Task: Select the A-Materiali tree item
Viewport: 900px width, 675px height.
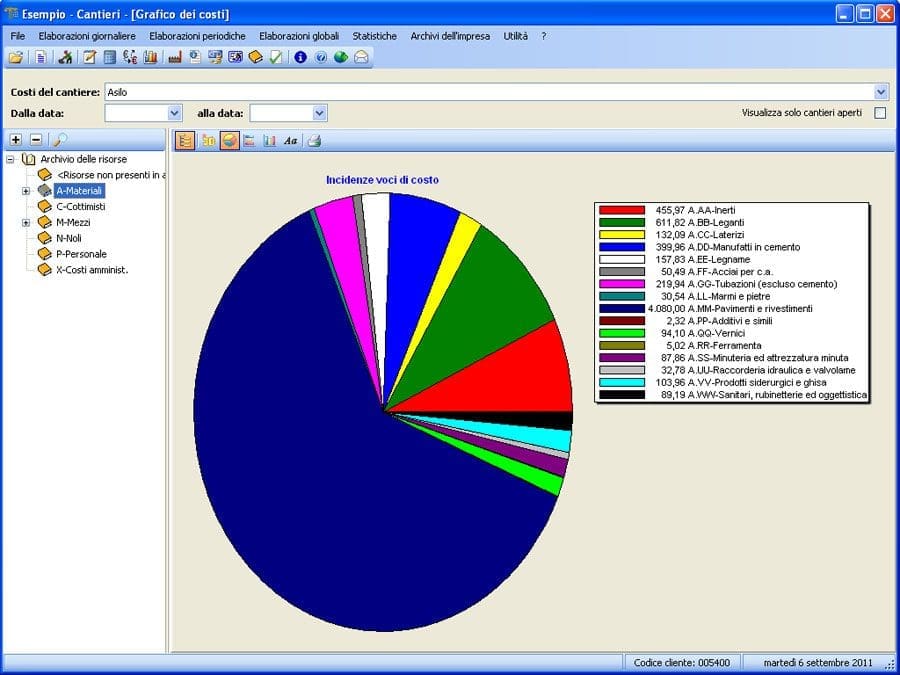Action: 79,191
